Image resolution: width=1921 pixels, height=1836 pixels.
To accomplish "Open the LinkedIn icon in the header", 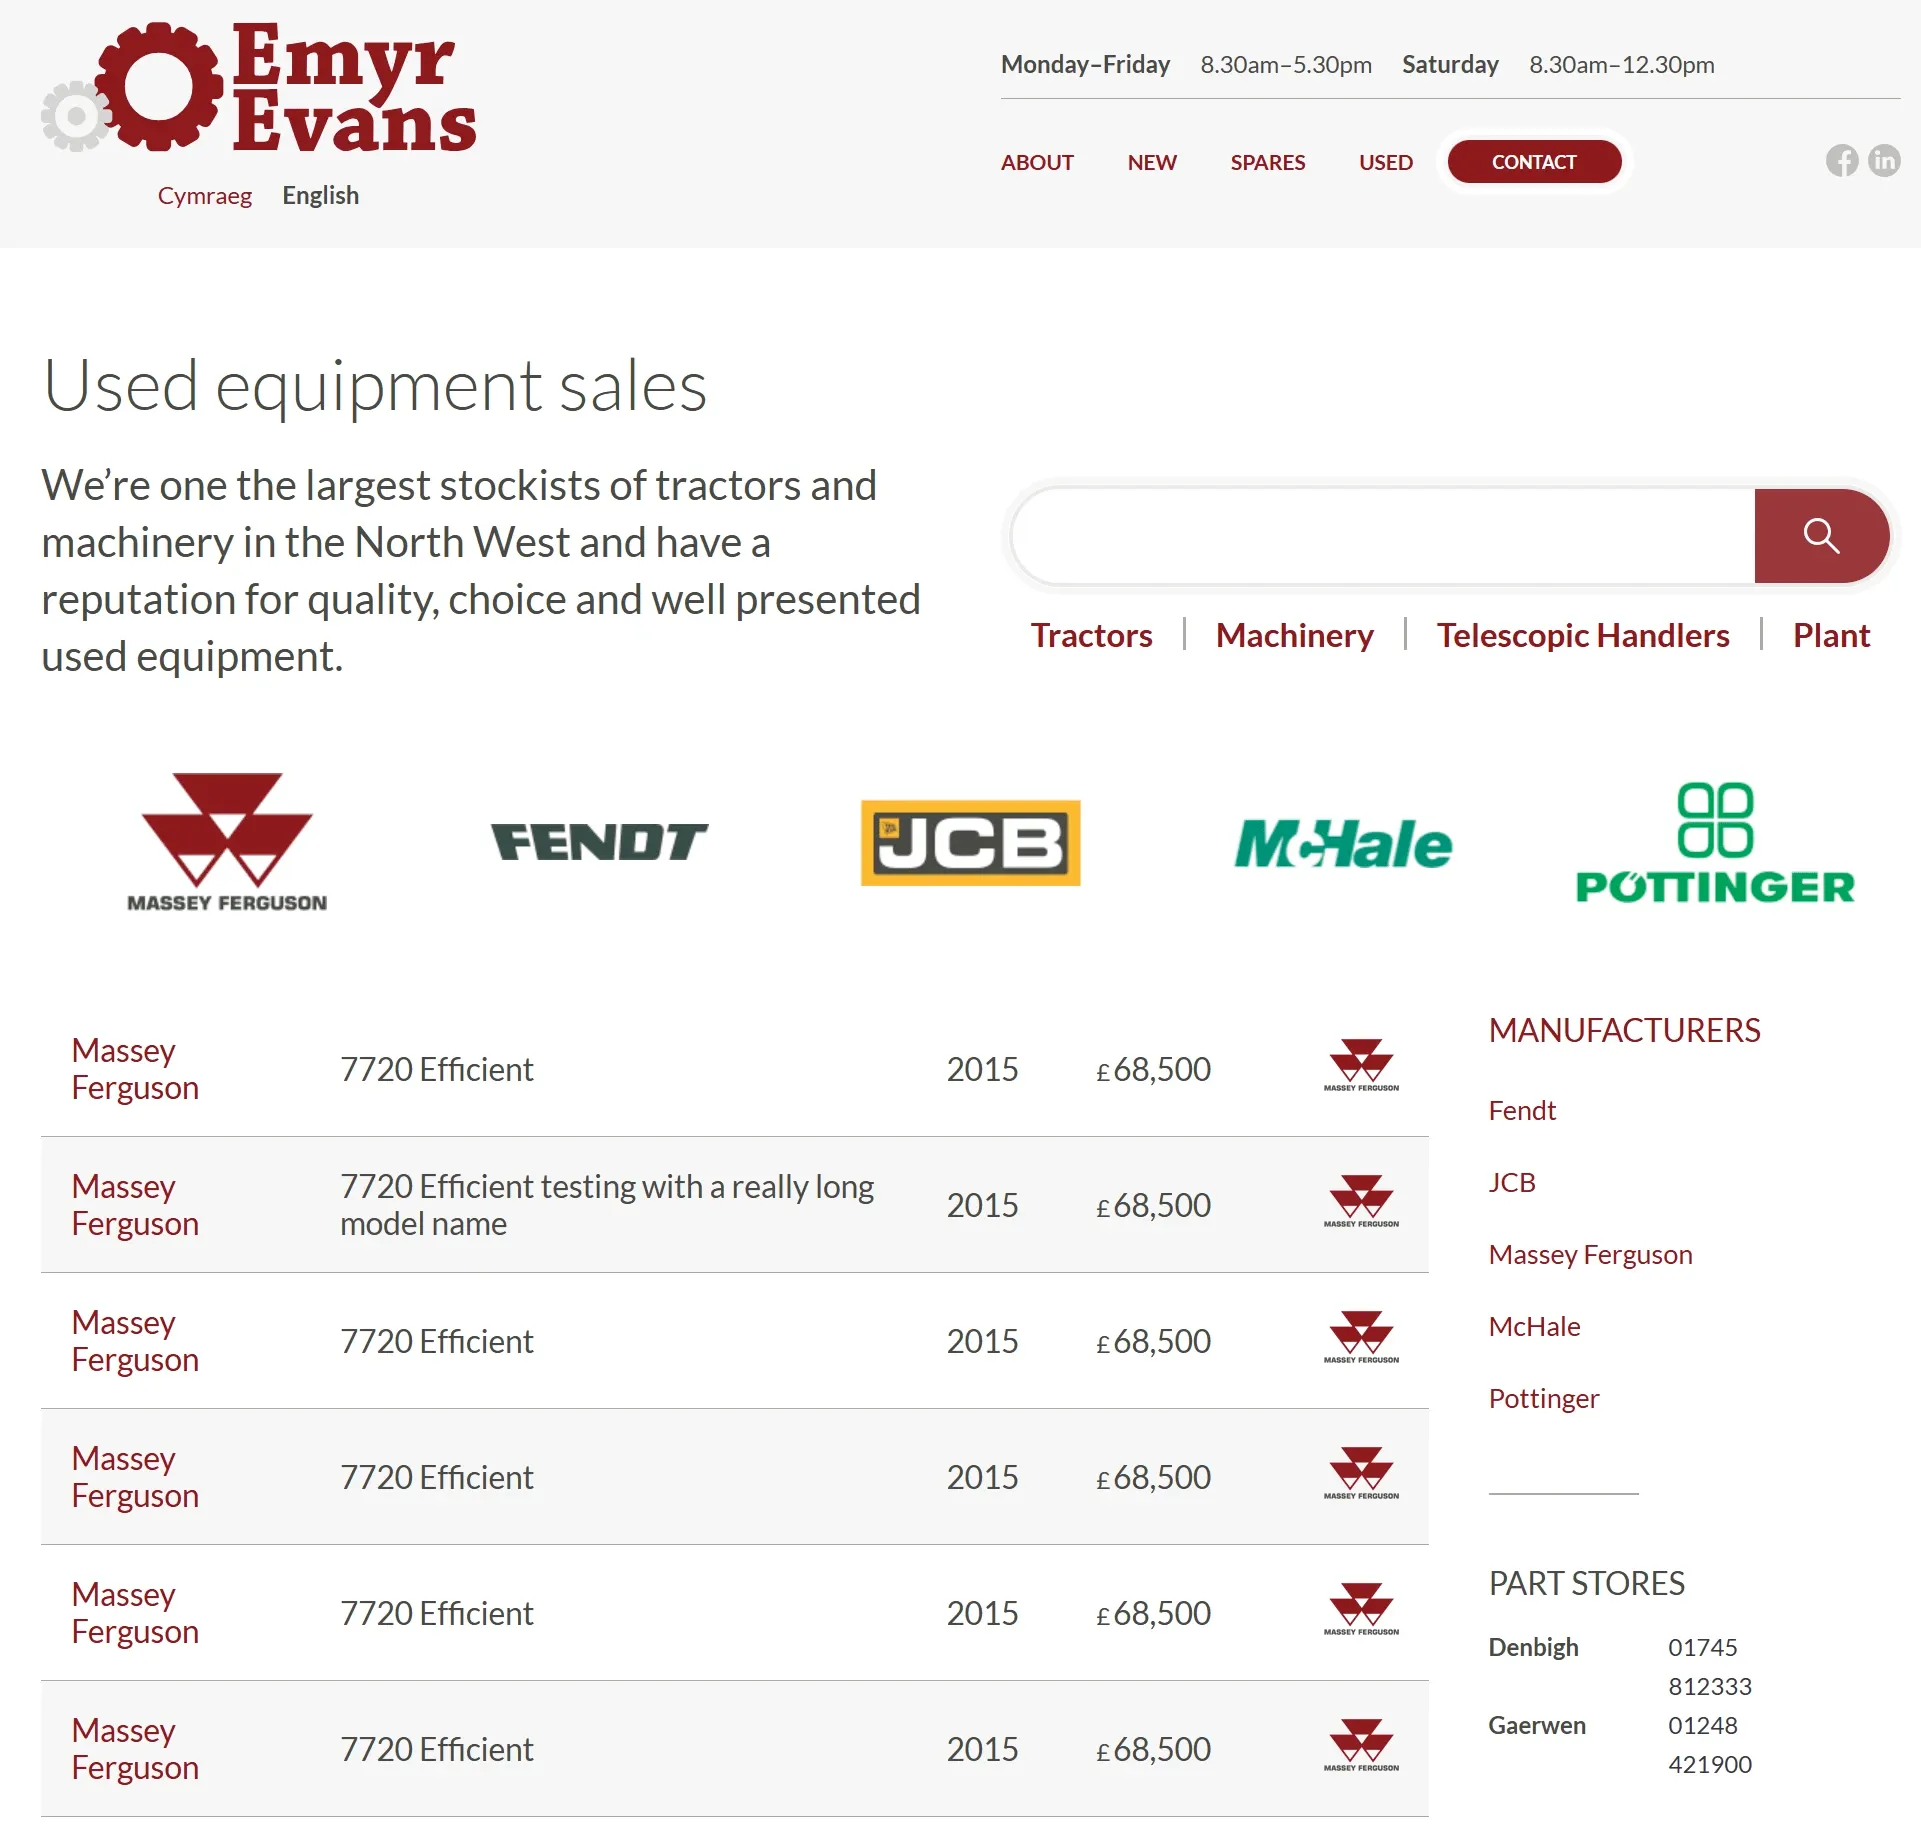I will (x=1886, y=161).
